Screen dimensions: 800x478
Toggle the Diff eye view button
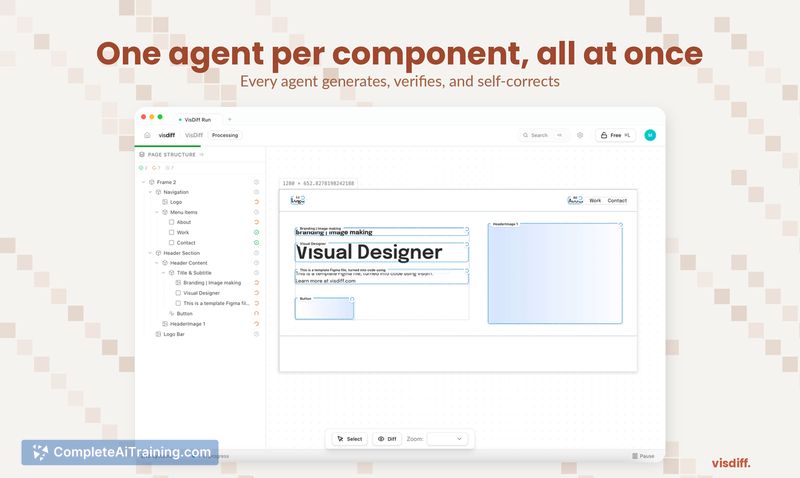pos(387,439)
